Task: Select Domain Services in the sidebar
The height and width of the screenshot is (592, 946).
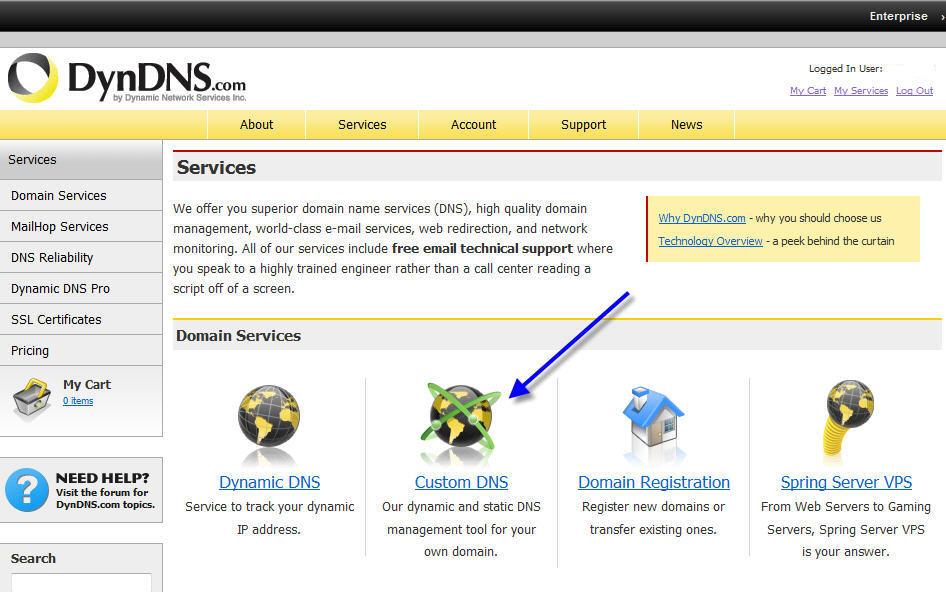Action: click(81, 196)
